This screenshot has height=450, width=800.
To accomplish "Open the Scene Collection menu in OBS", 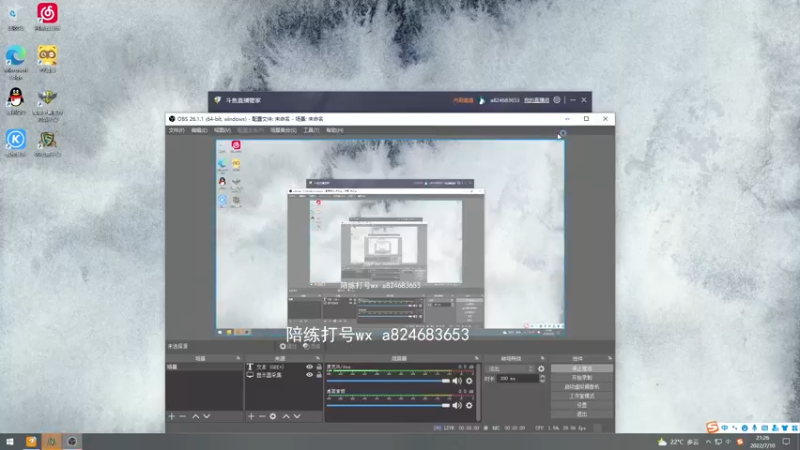I will [283, 131].
